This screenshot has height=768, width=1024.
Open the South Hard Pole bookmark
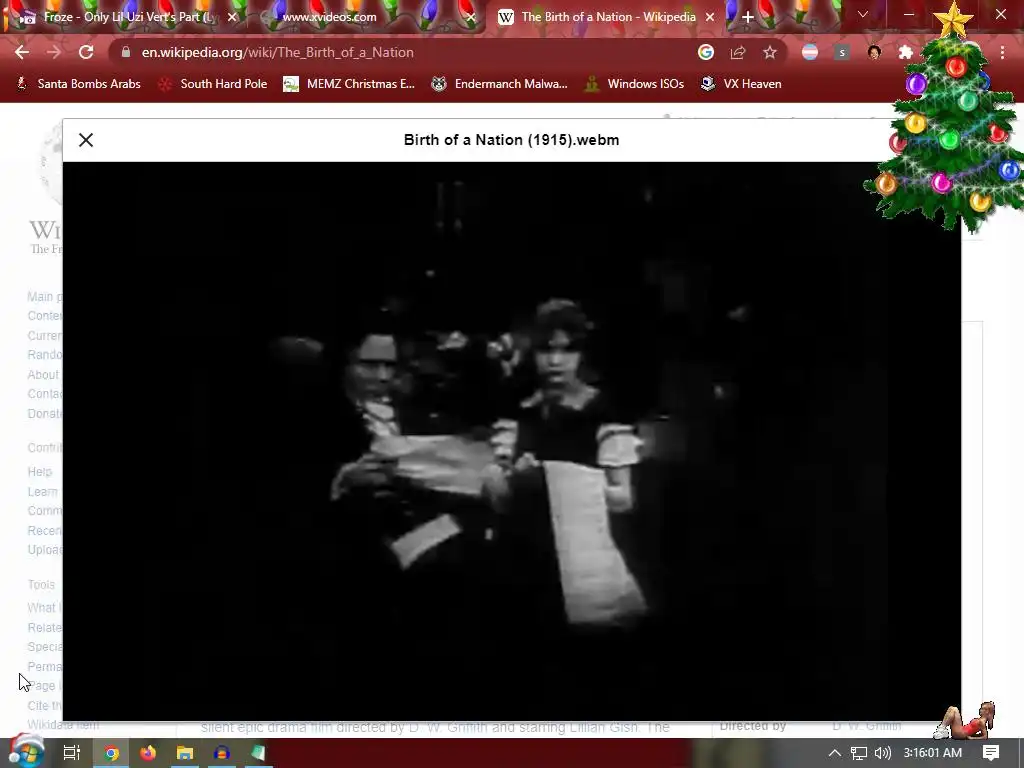pyautogui.click(x=213, y=84)
